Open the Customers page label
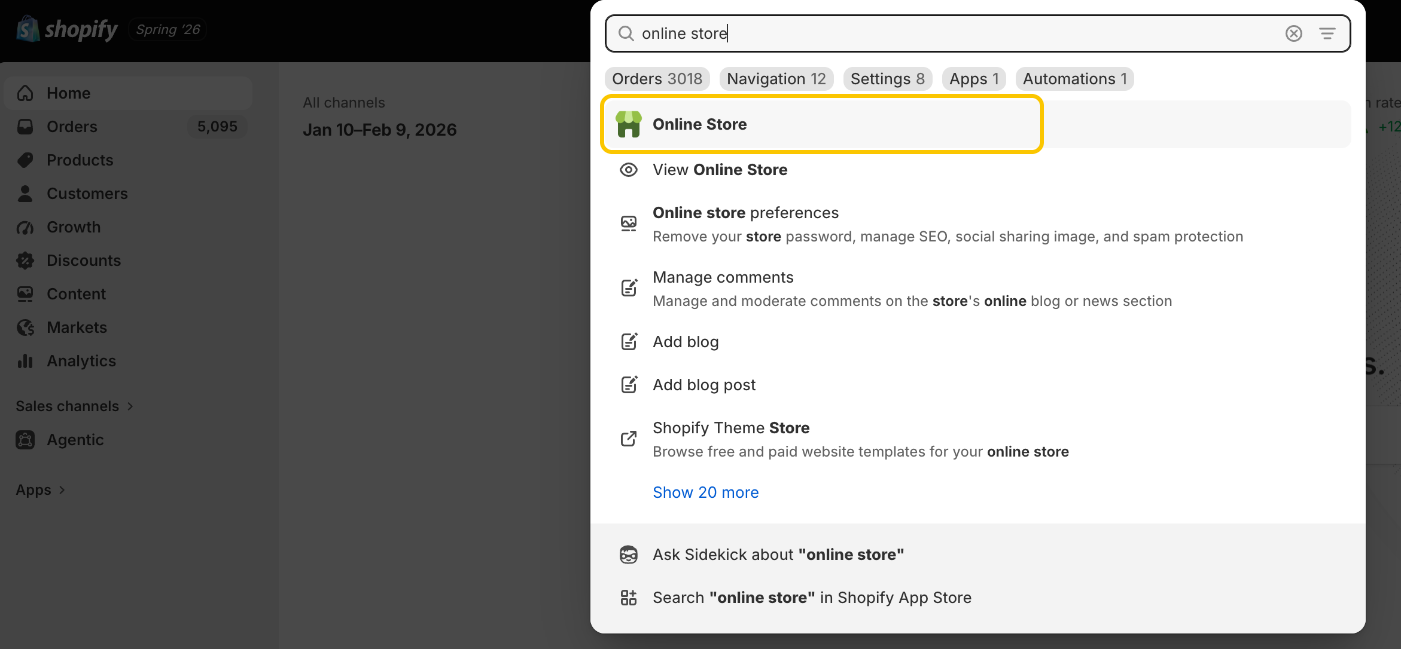This screenshot has height=649, width=1401. pyautogui.click(x=87, y=194)
